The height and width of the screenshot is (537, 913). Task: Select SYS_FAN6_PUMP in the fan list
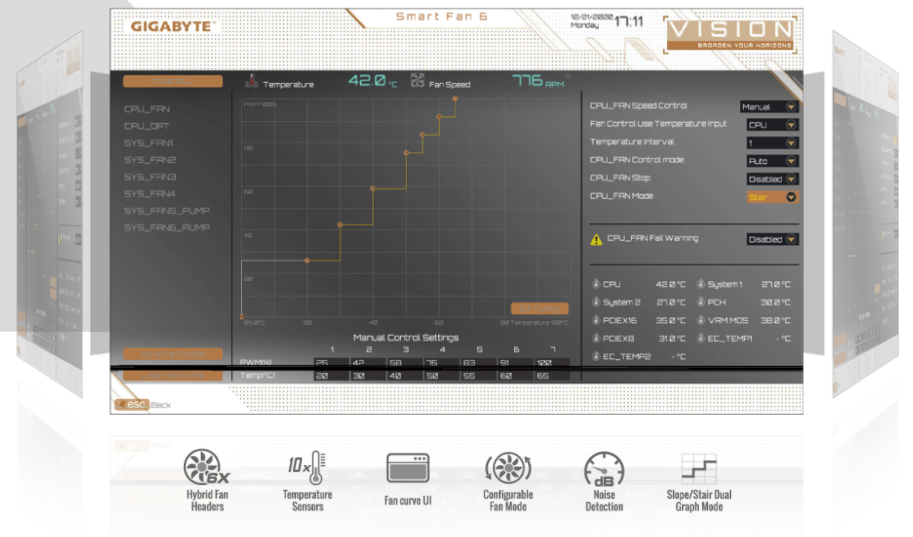167,227
